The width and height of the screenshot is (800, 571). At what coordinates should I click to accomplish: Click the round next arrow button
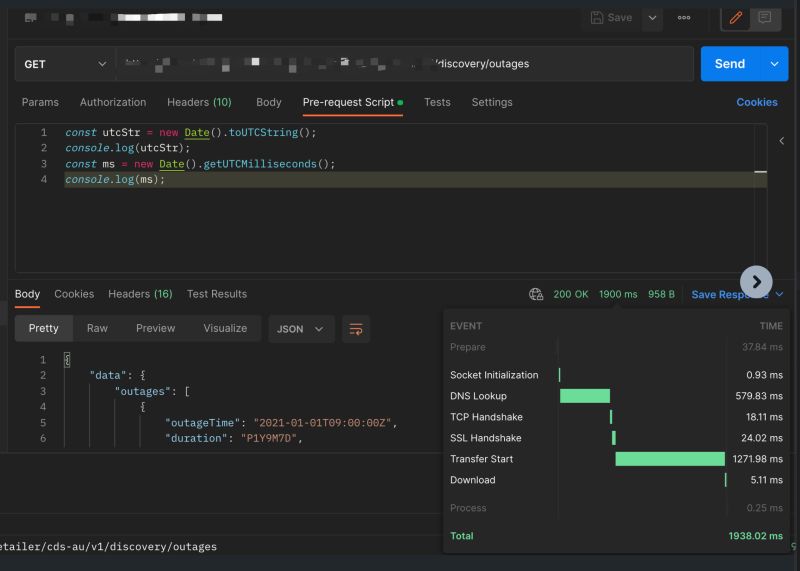(x=756, y=282)
